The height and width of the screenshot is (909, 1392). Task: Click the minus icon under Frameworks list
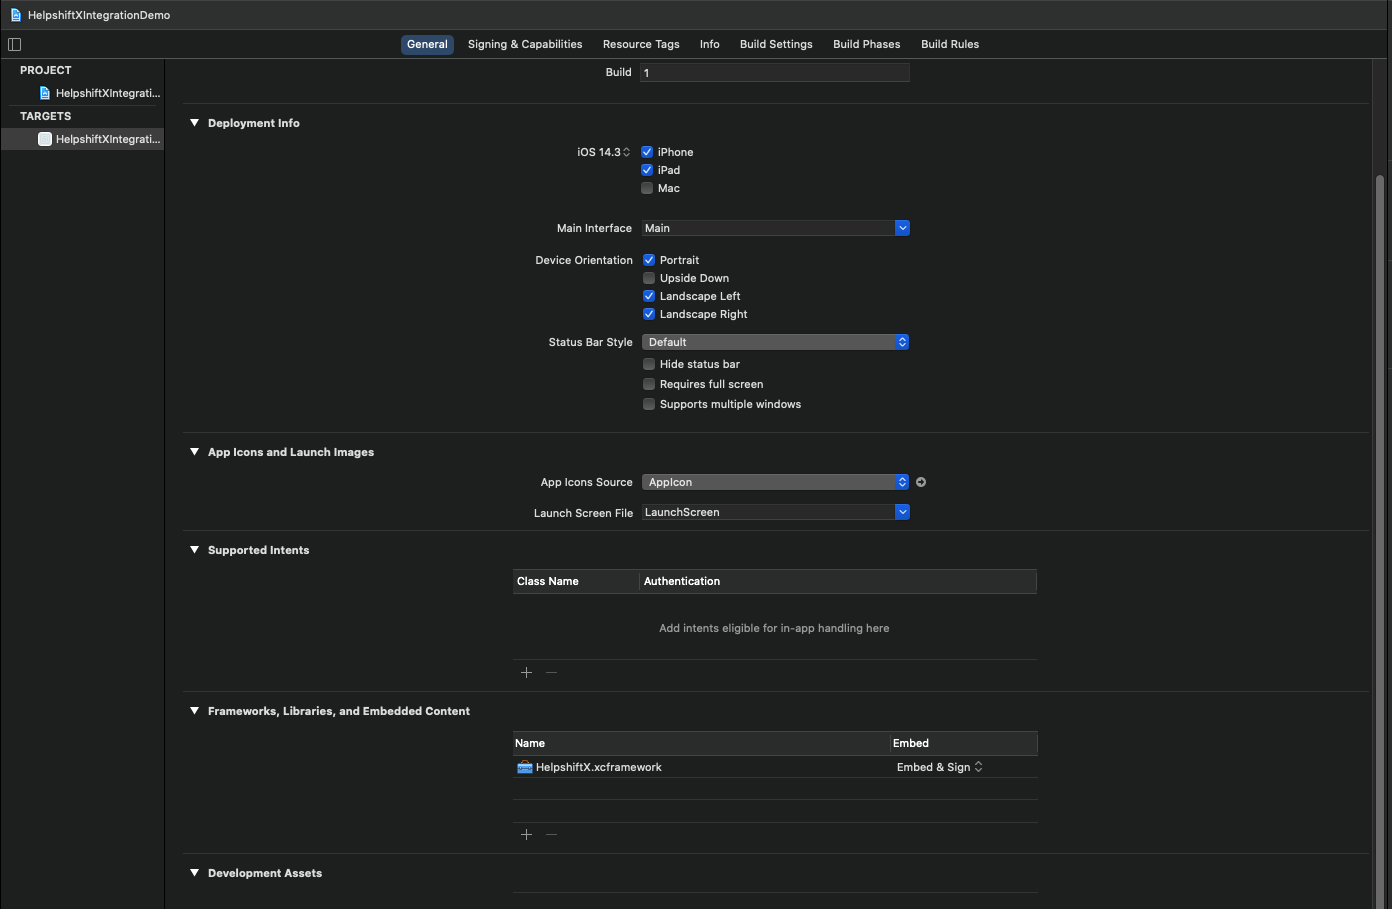551,835
